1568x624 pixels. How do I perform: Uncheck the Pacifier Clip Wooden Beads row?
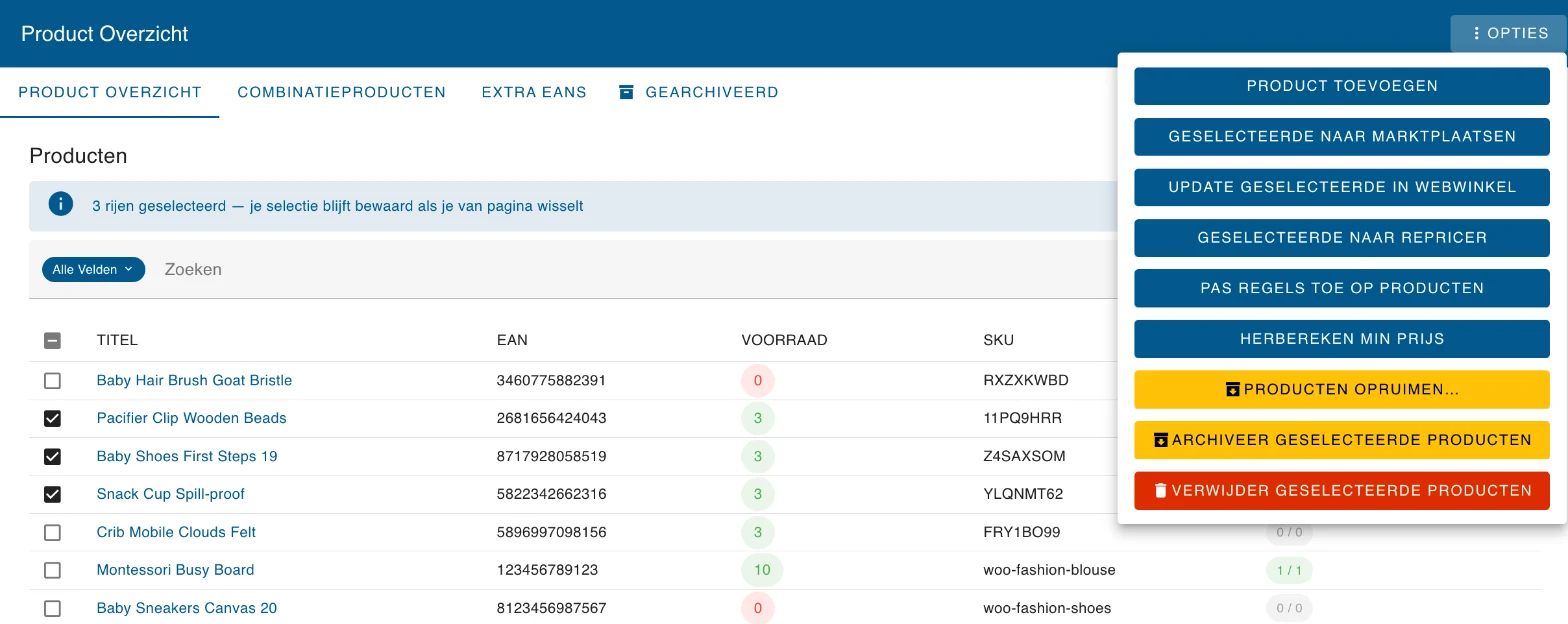pos(53,418)
